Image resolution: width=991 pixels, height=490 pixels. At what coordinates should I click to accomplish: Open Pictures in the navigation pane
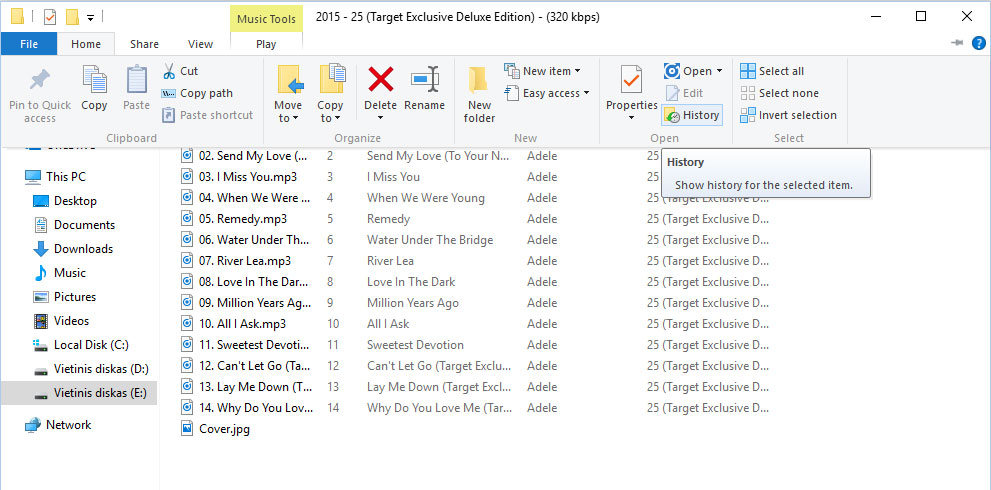[64, 297]
